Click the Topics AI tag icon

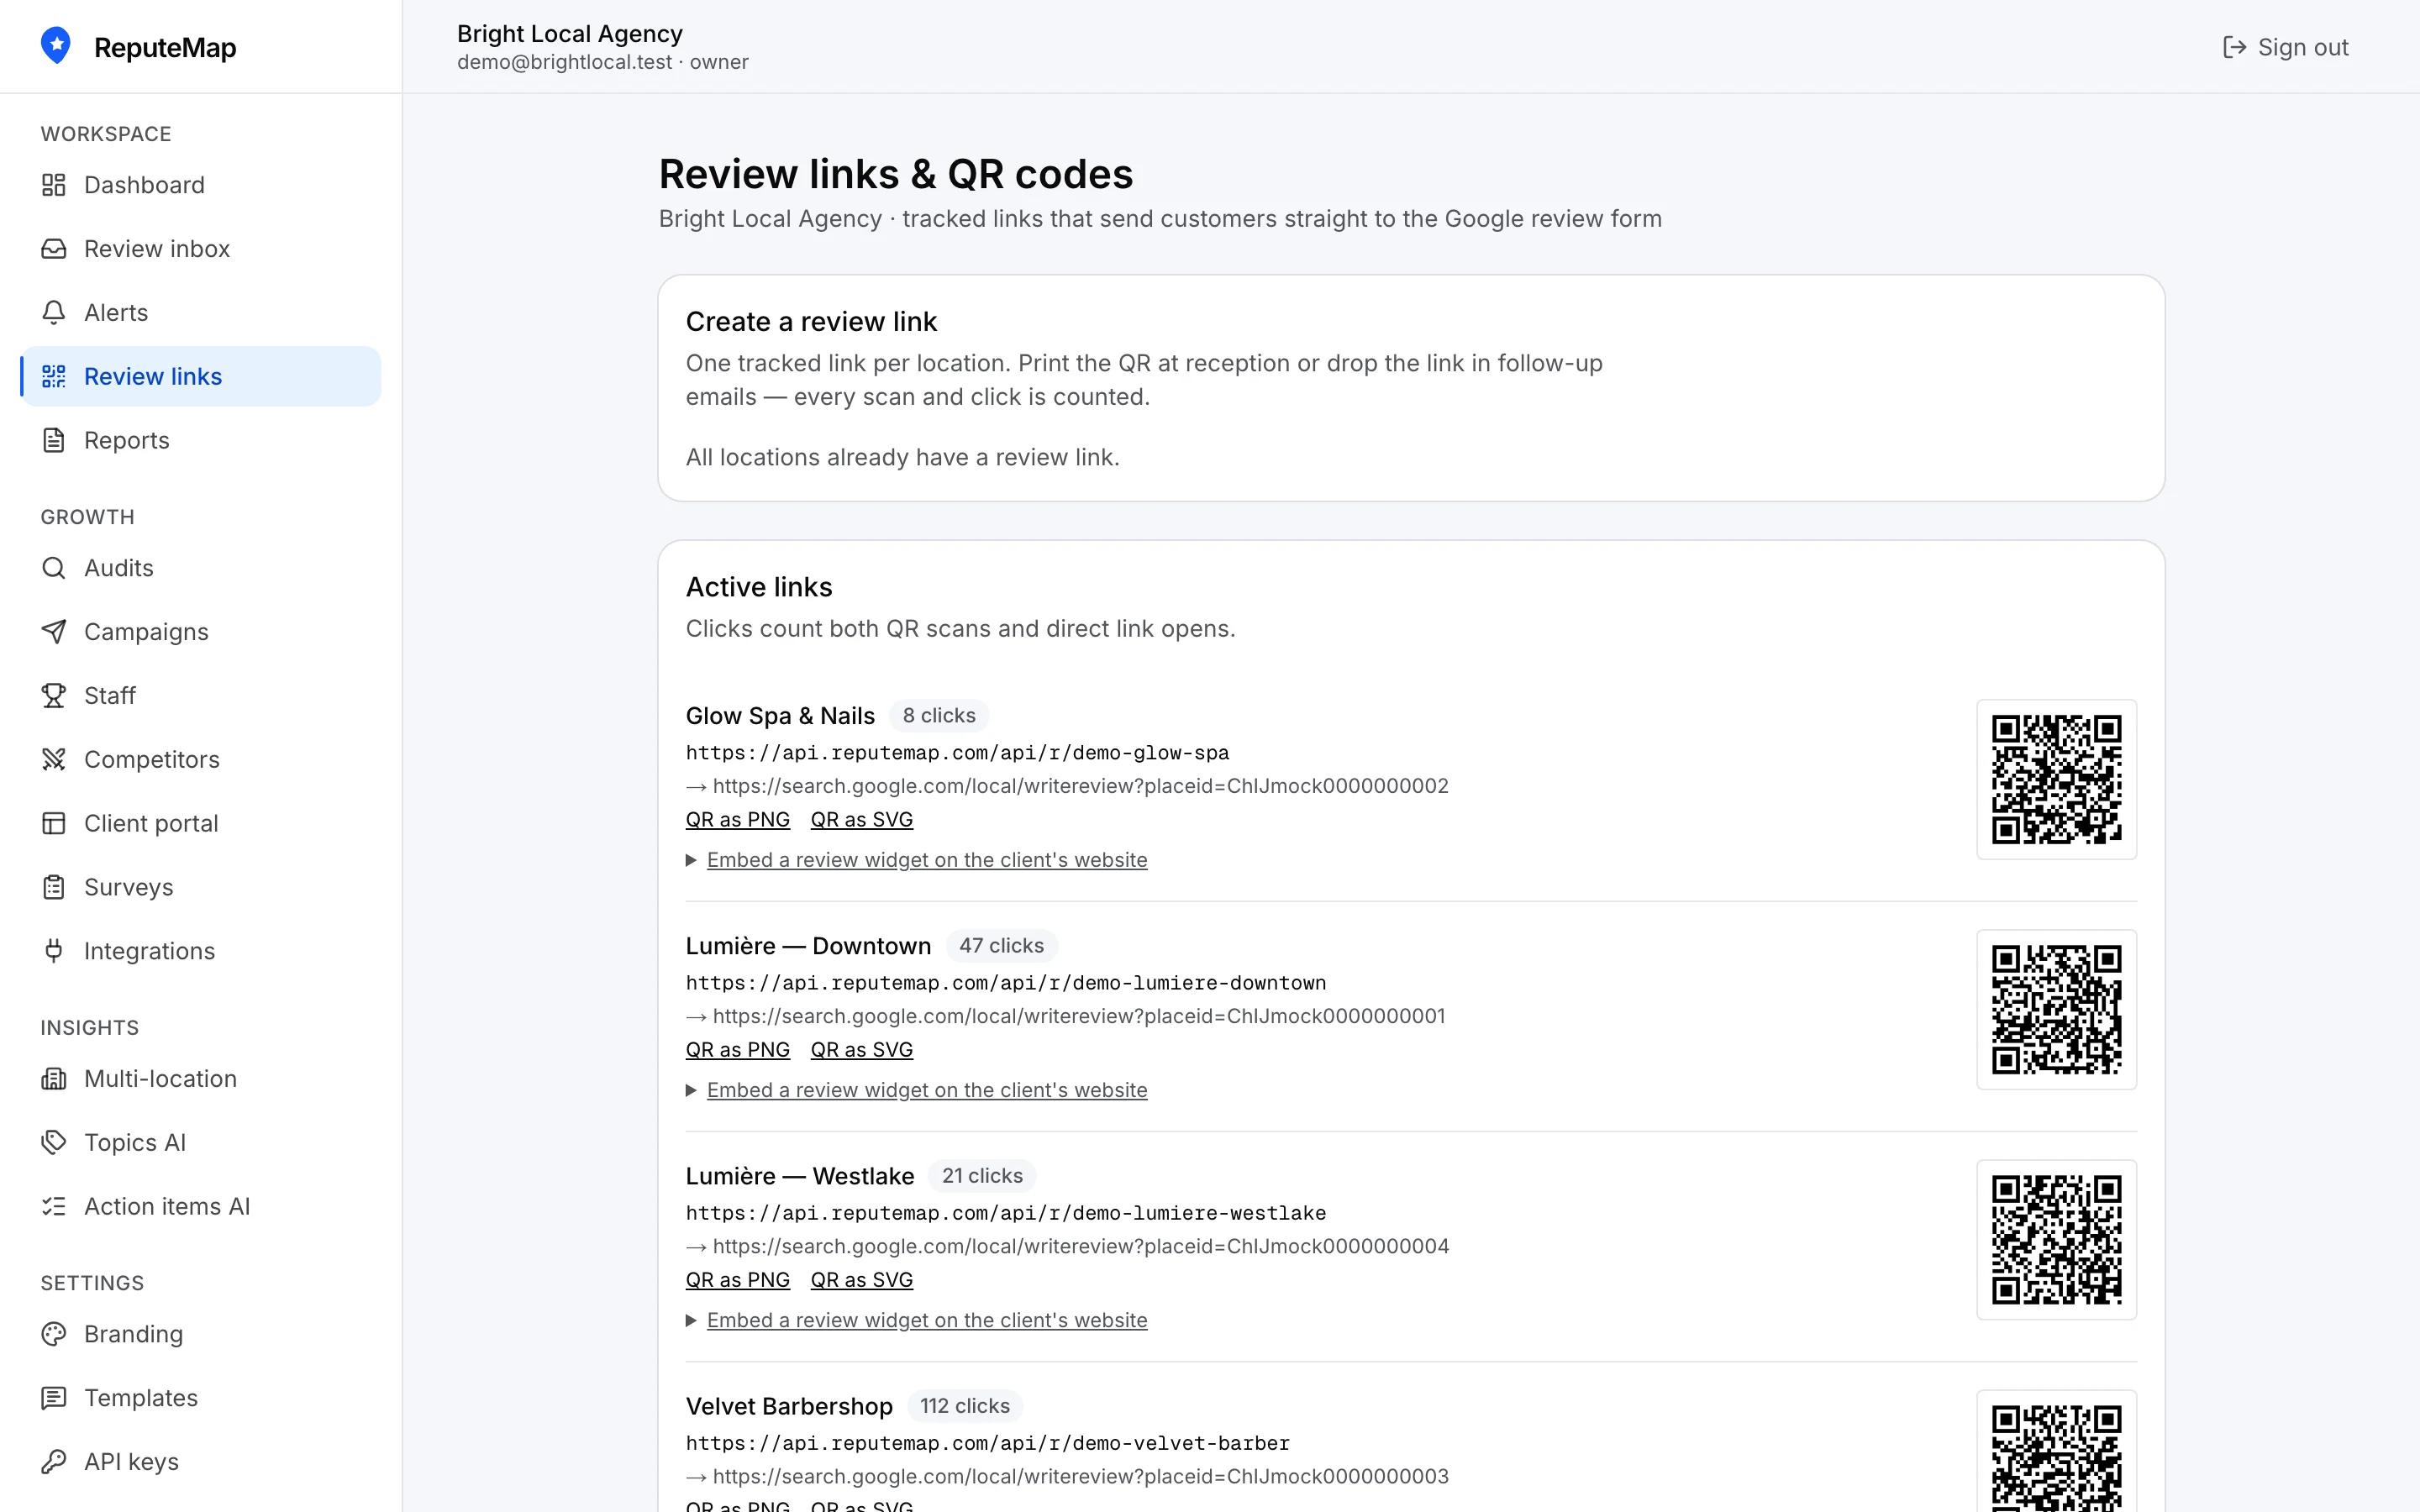(x=54, y=1143)
